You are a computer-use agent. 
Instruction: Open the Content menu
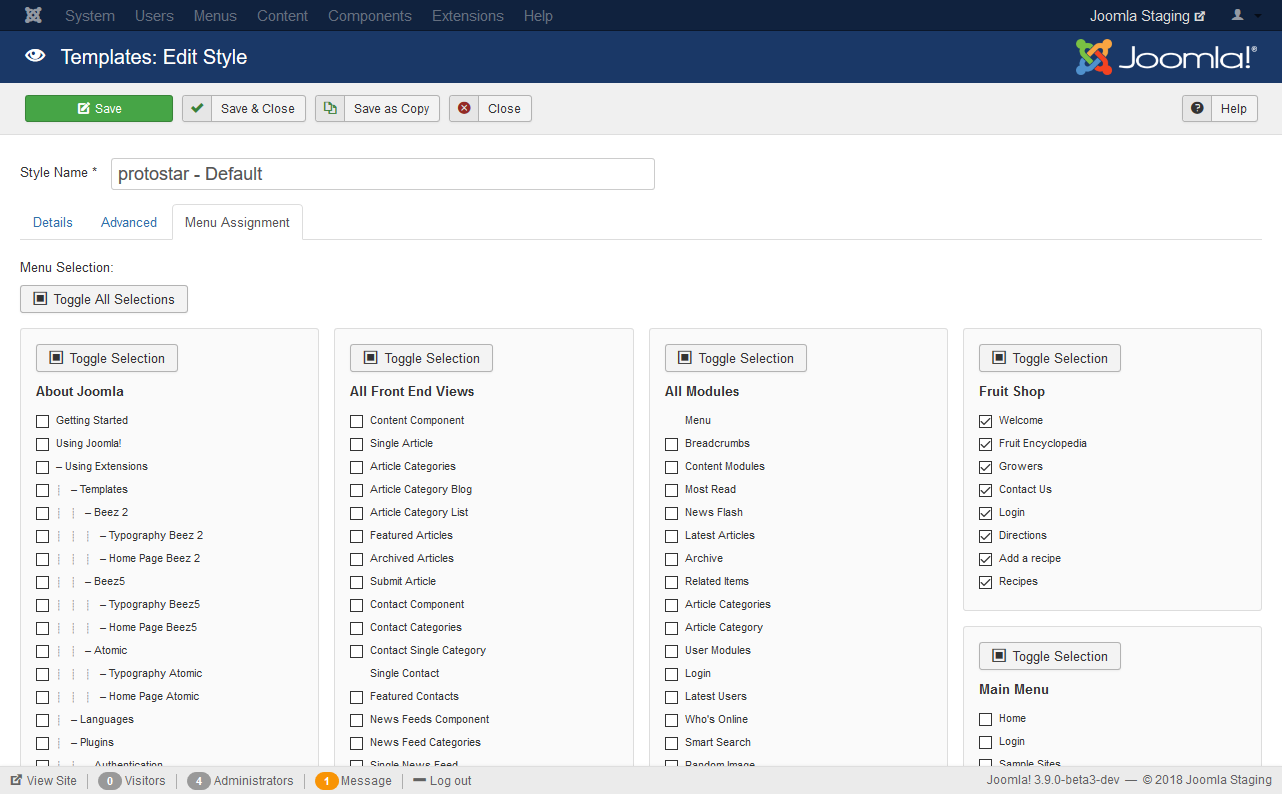pos(282,16)
